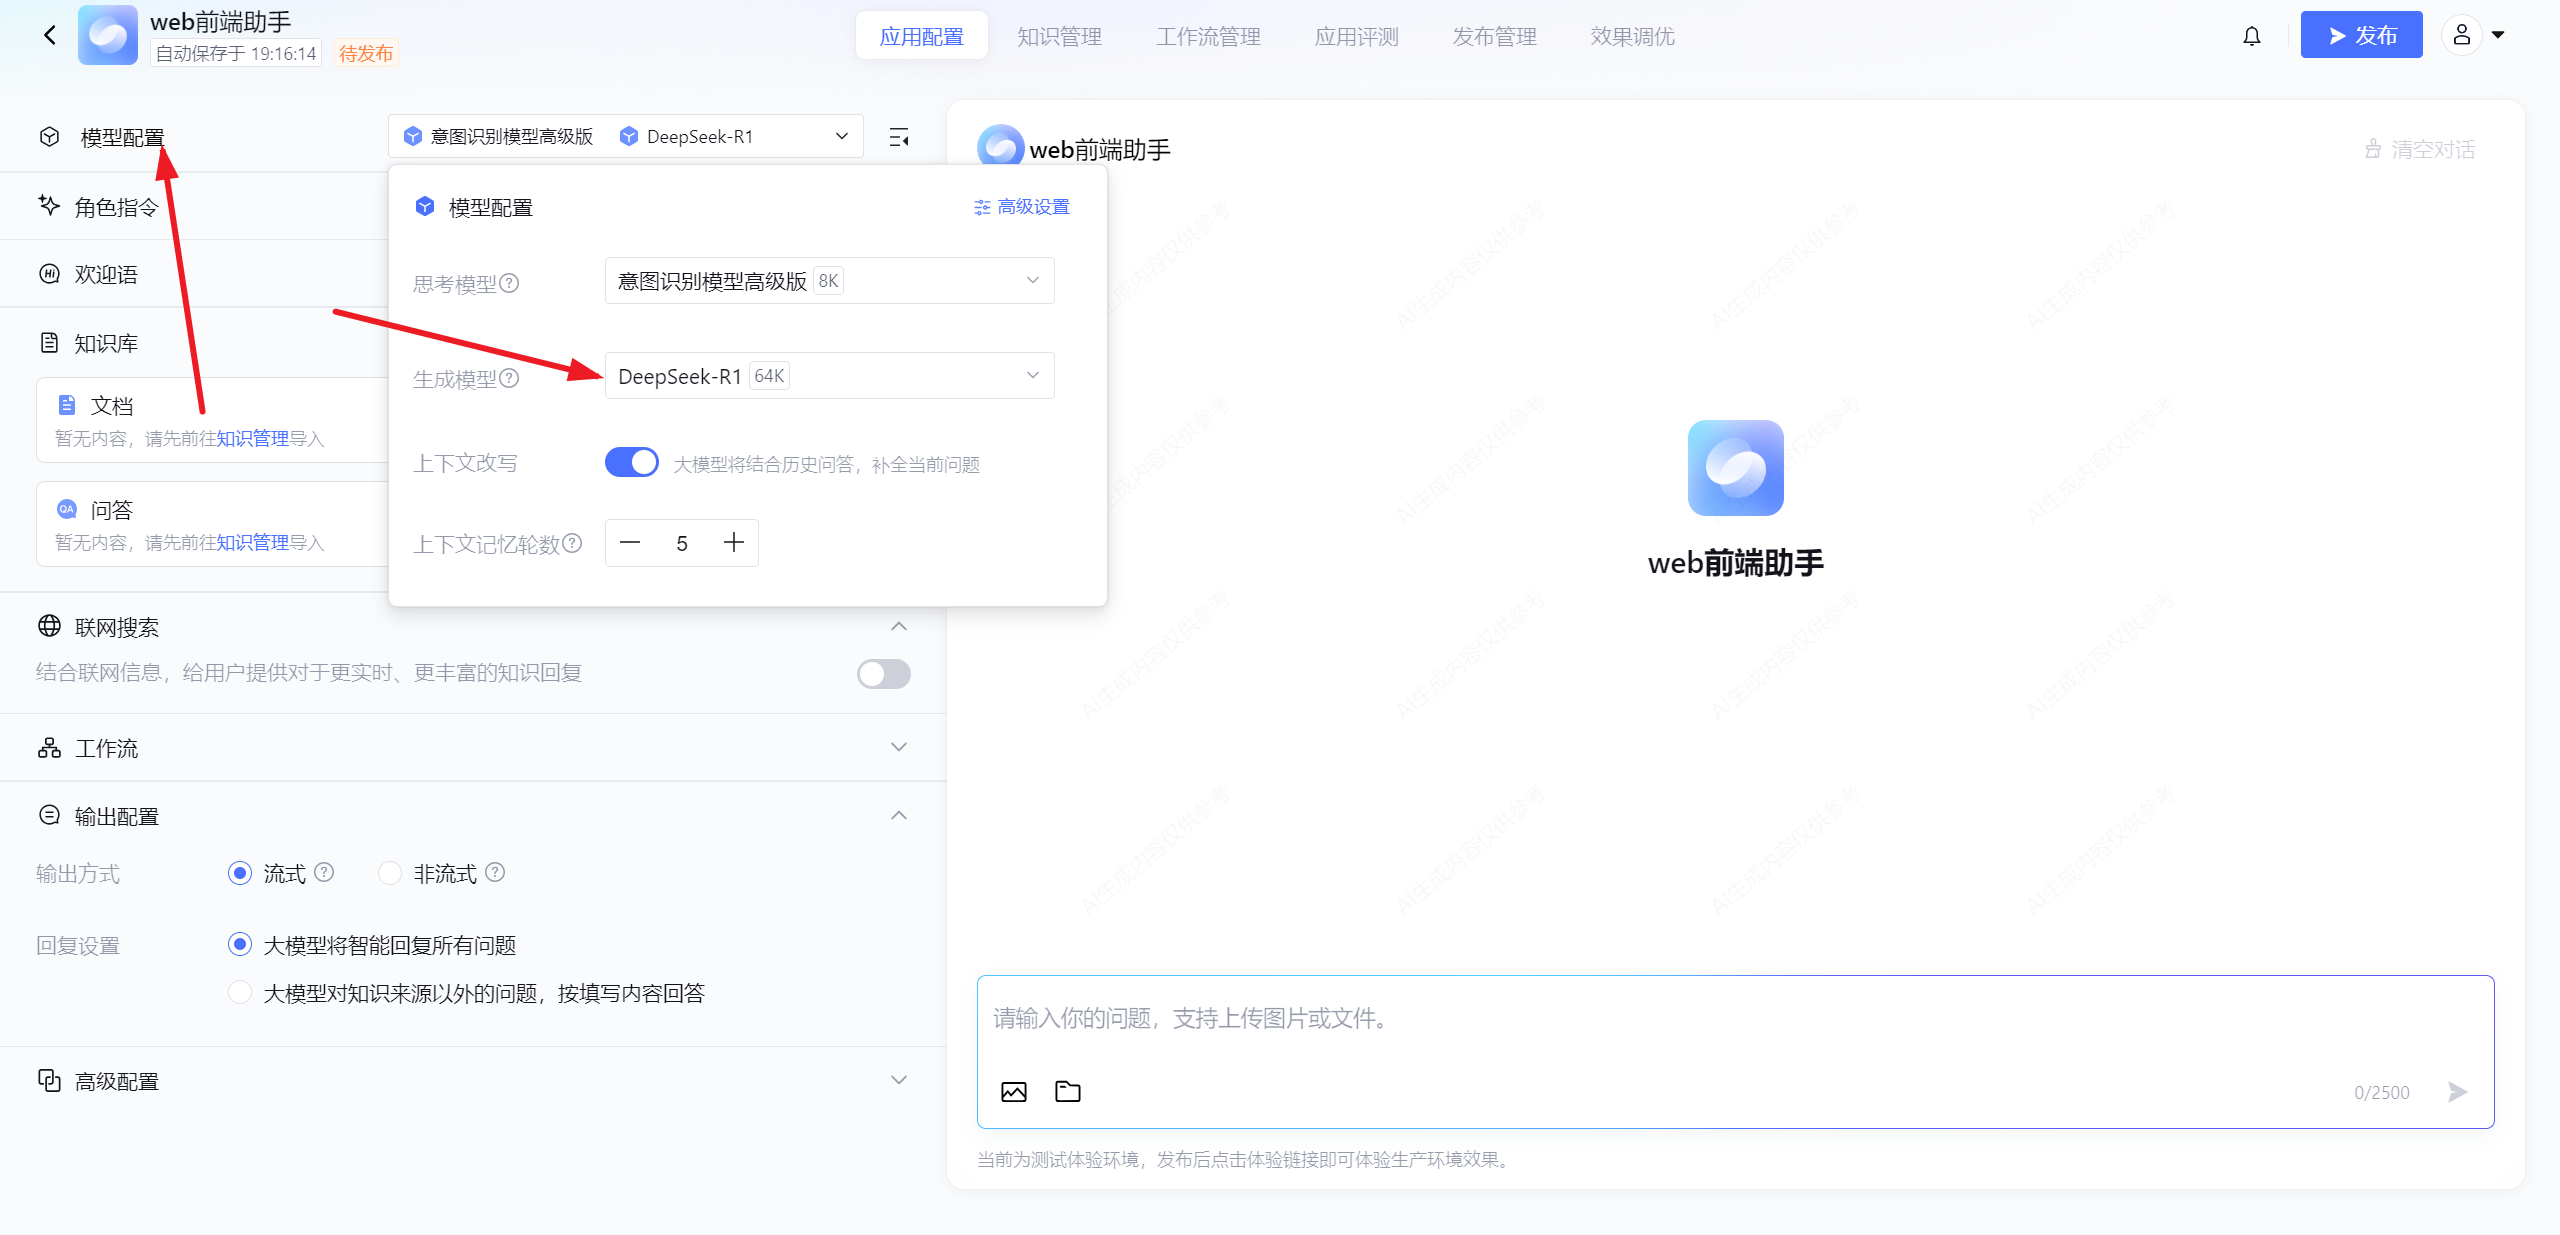Collapse the 输出配置 section chevron

coord(899,815)
